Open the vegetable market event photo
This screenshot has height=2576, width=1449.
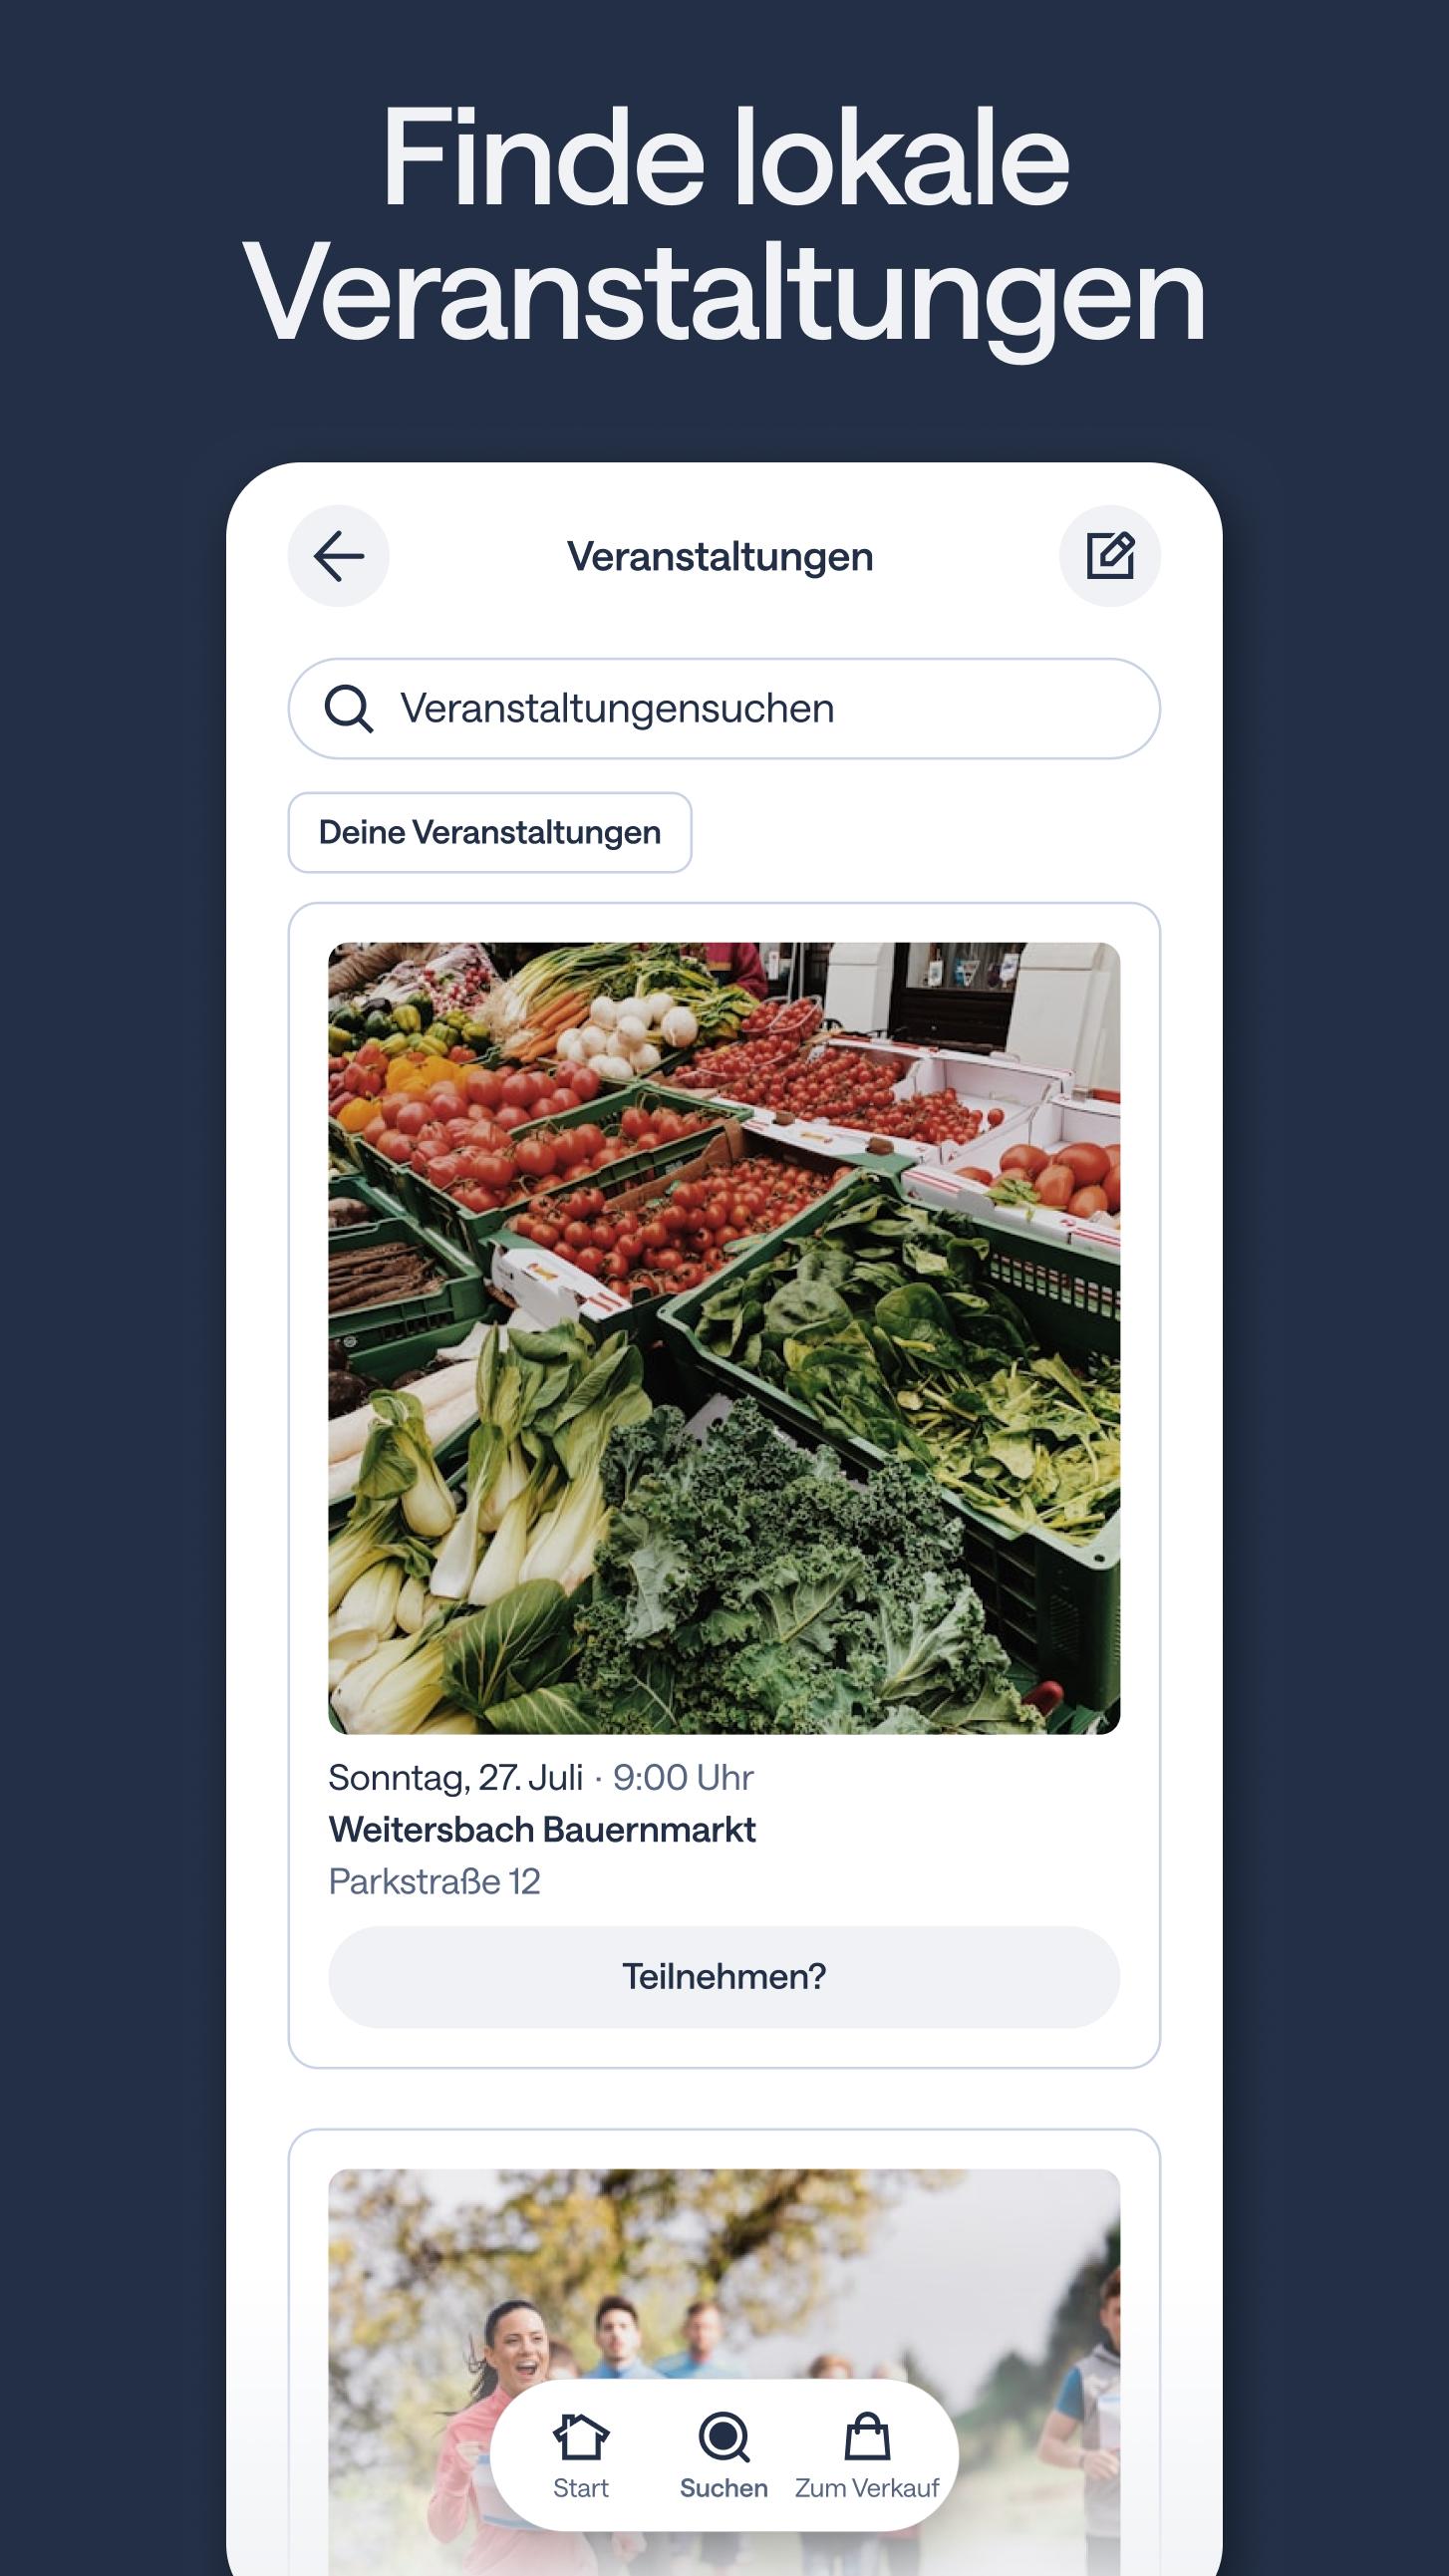(724, 1338)
